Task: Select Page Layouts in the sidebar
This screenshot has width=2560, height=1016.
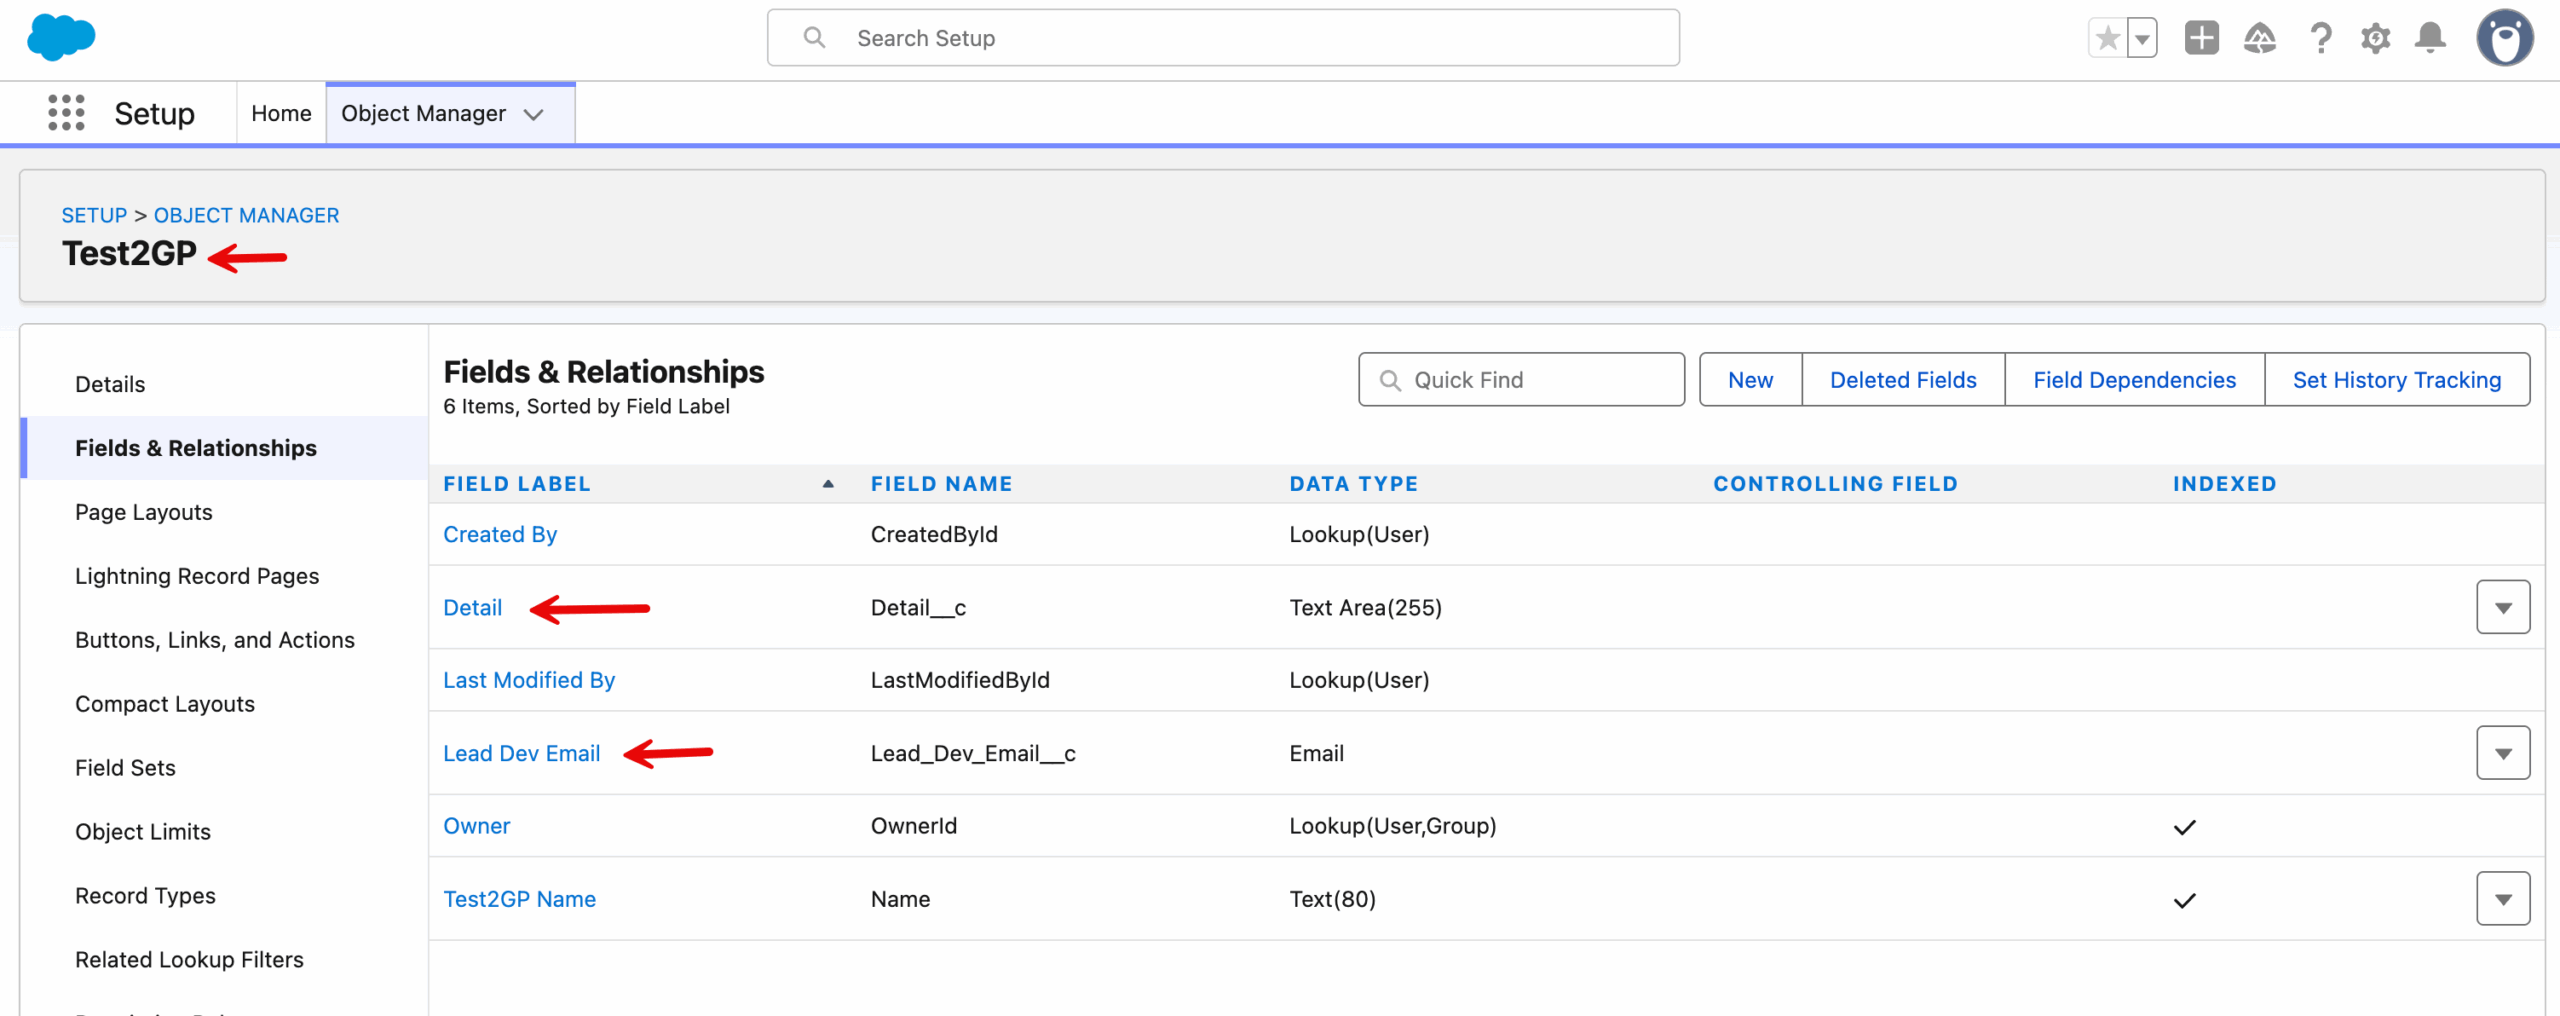Action: [x=144, y=512]
